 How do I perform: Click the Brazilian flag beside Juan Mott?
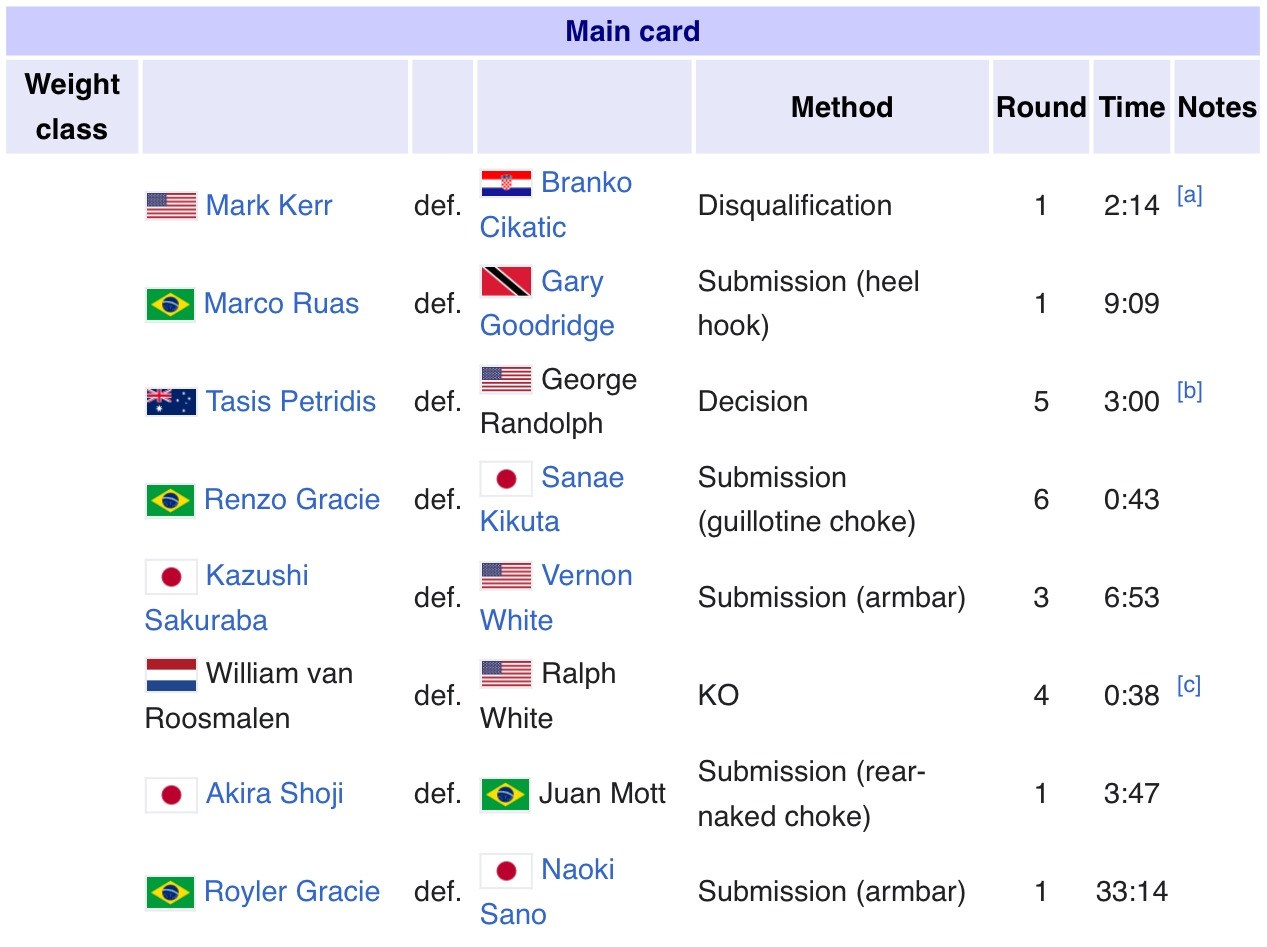click(505, 795)
